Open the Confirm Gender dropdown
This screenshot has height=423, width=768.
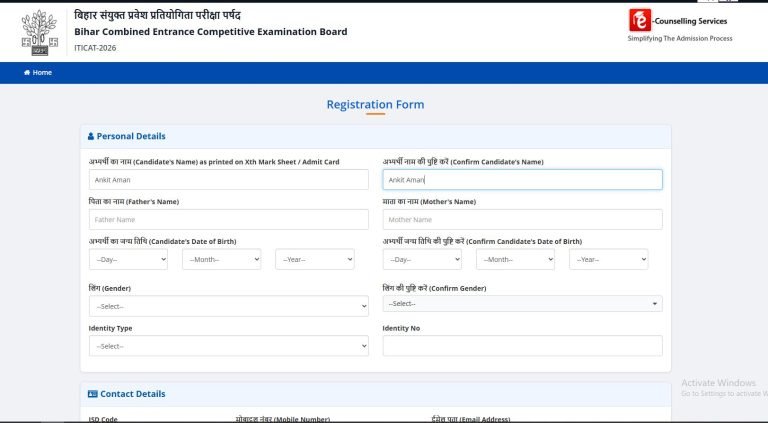point(522,304)
